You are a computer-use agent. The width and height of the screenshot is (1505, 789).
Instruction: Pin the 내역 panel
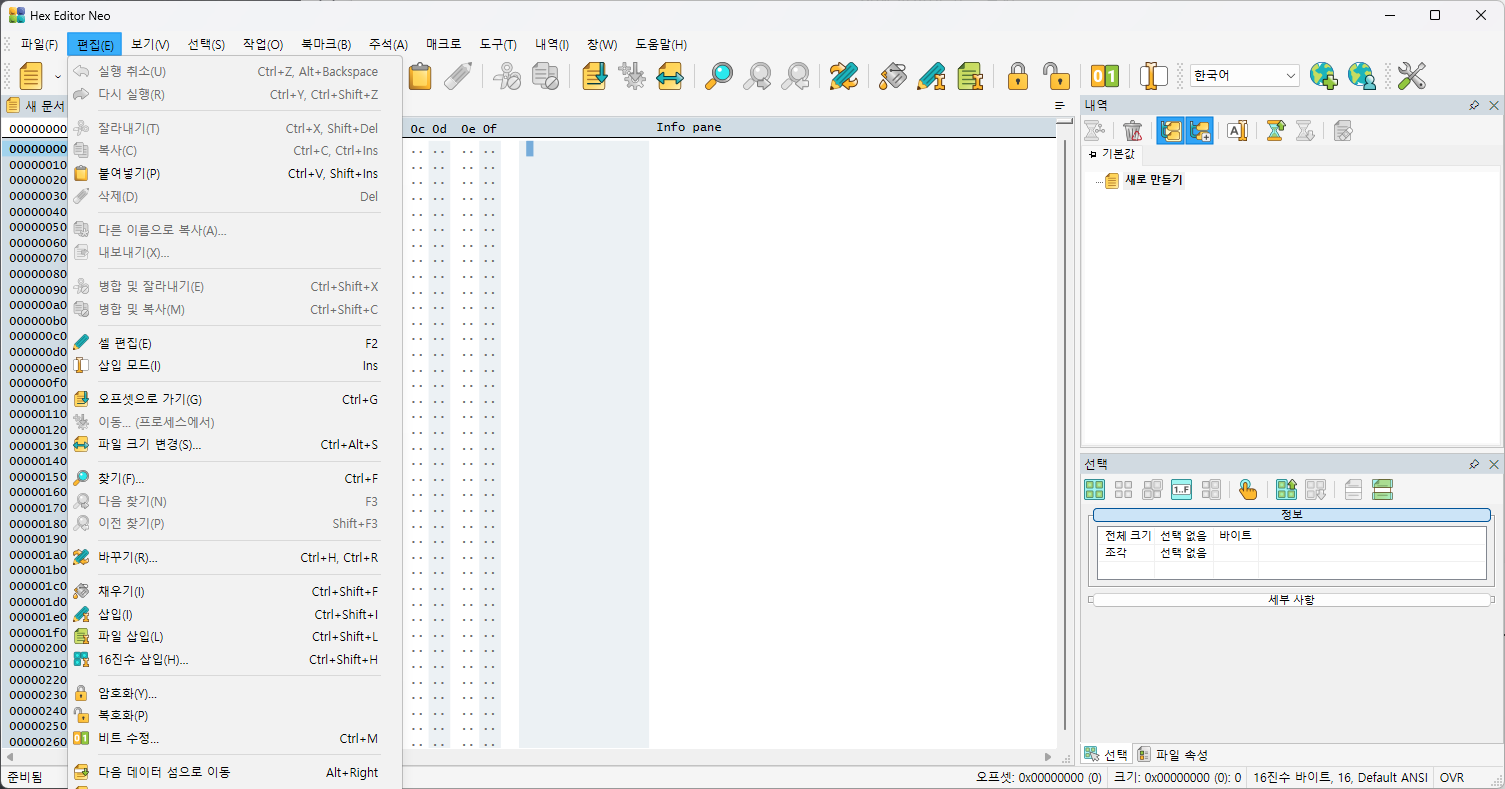coord(1474,105)
